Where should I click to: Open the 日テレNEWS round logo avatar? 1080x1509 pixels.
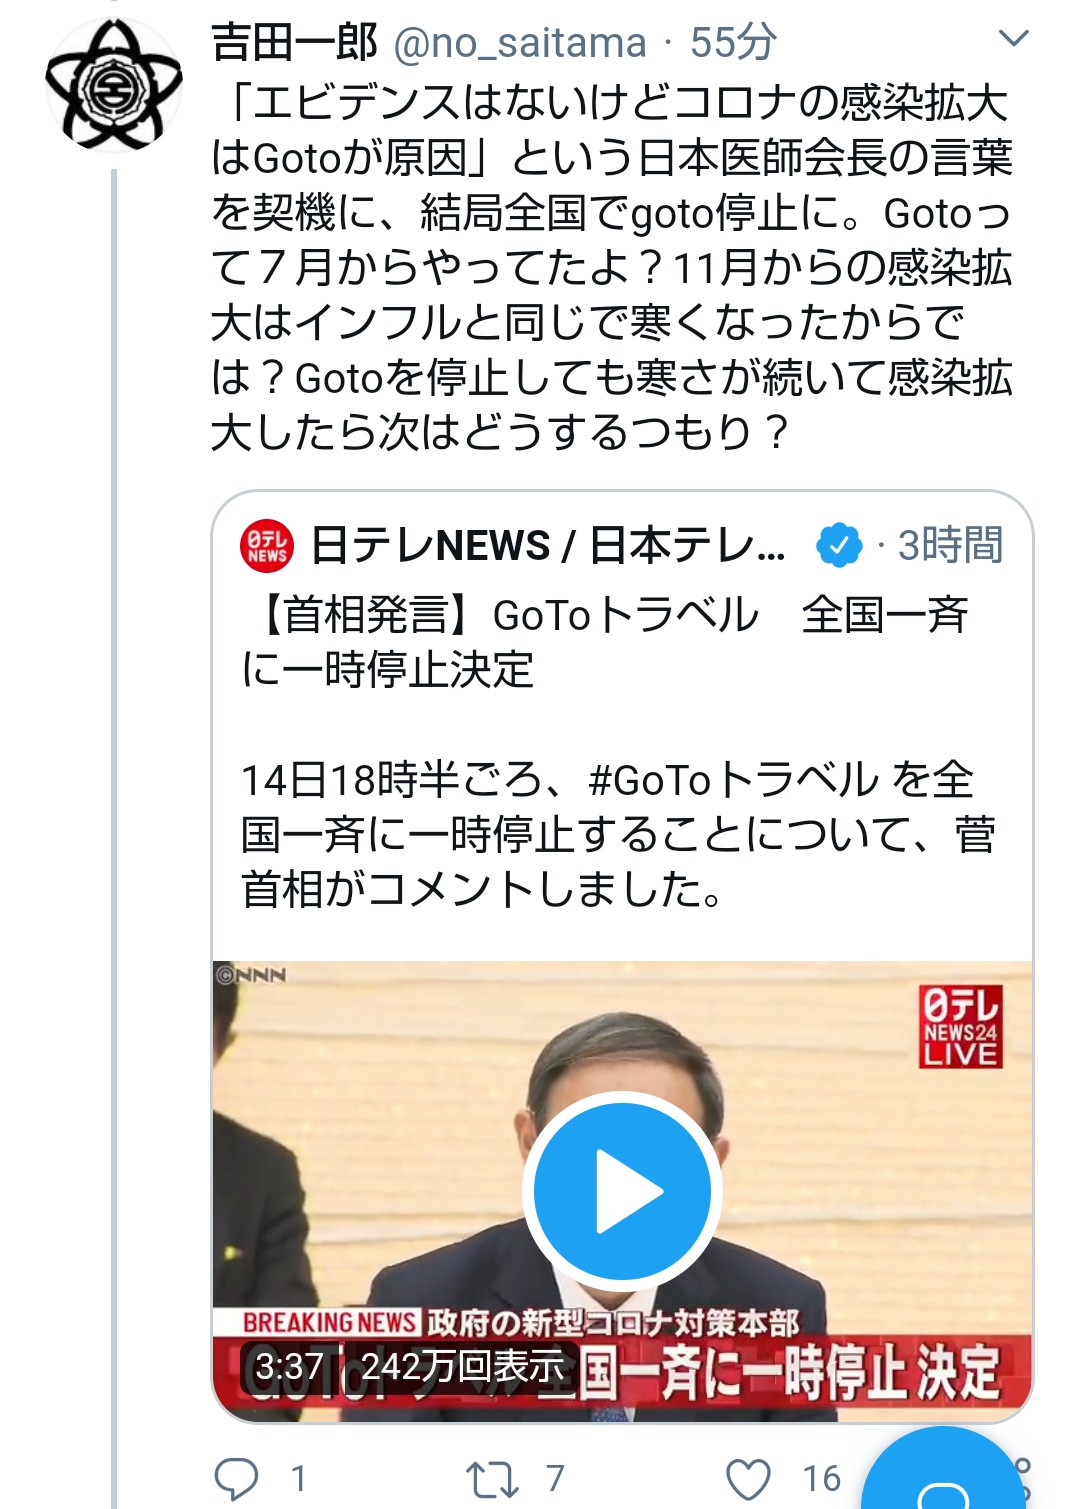click(x=267, y=546)
